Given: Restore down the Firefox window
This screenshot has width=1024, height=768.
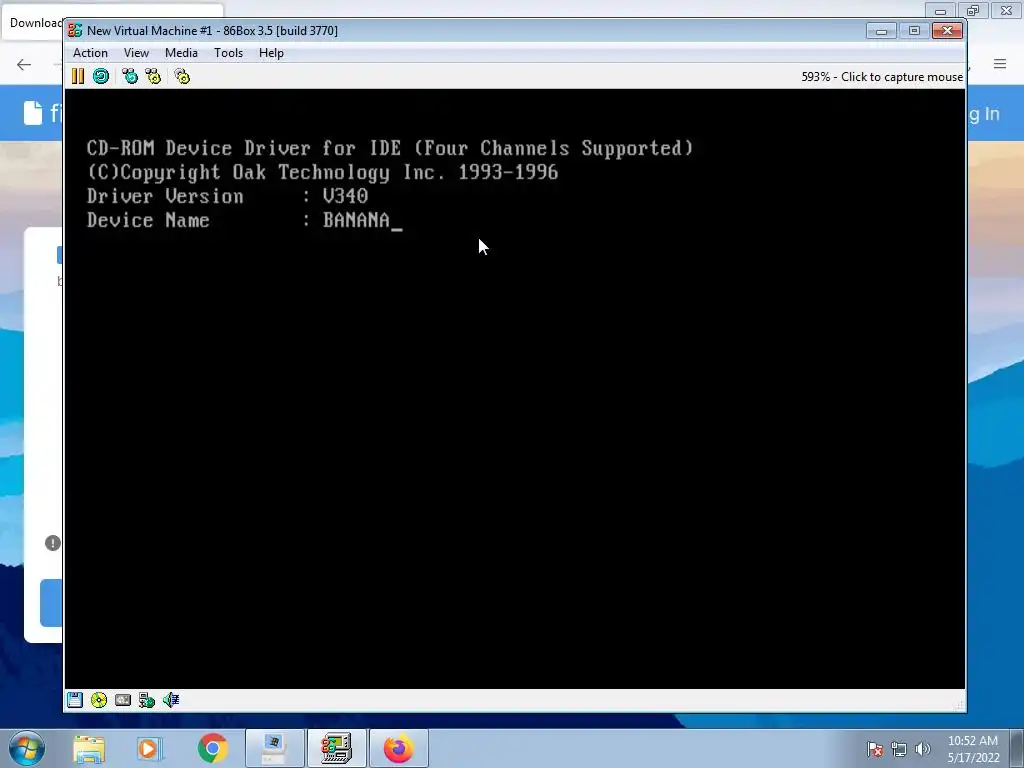Looking at the screenshot, I should click(x=973, y=10).
